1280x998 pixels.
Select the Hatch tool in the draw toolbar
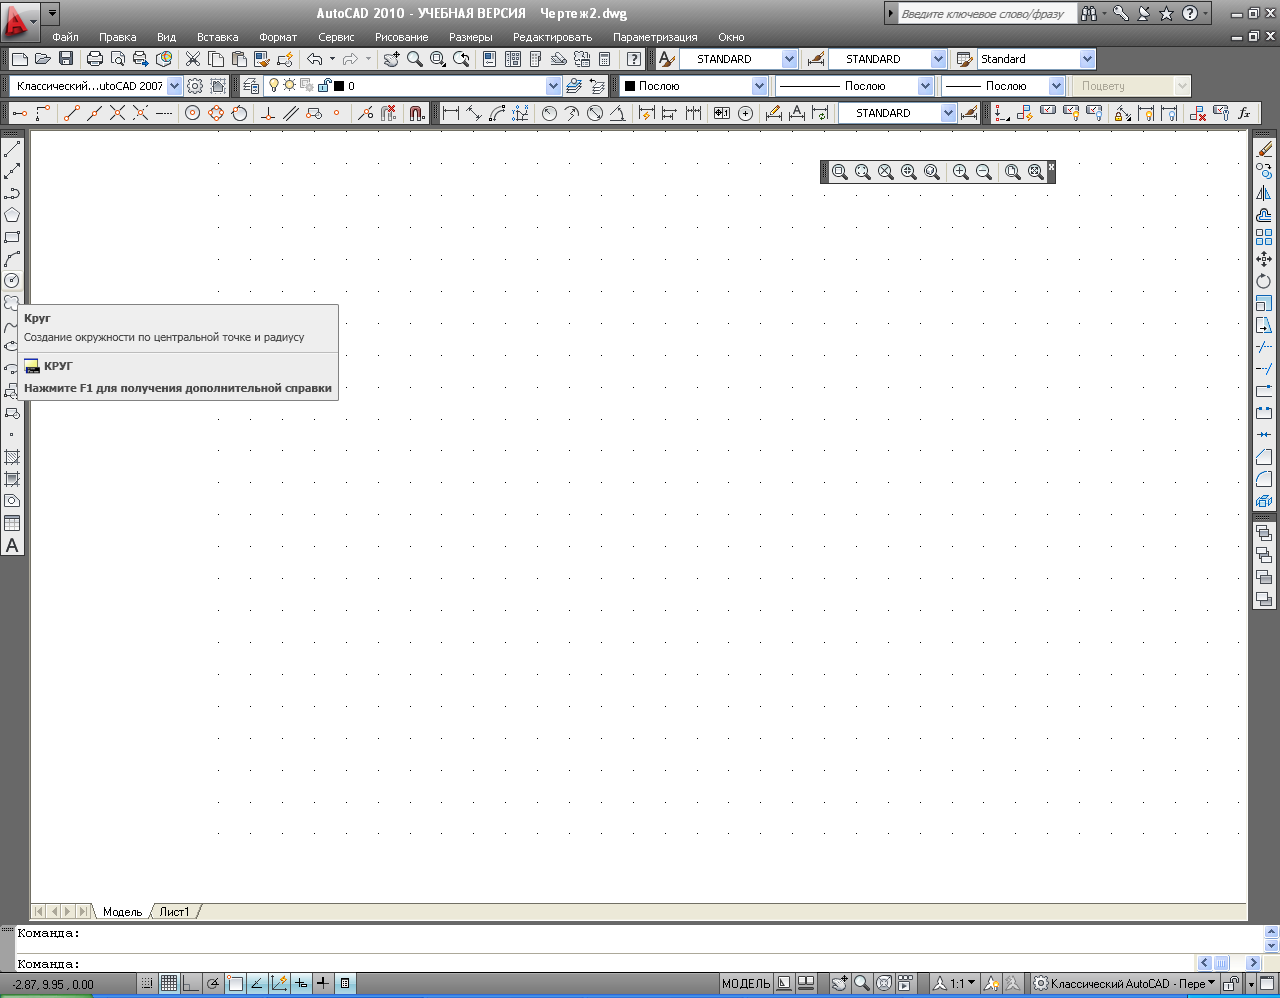click(12, 457)
